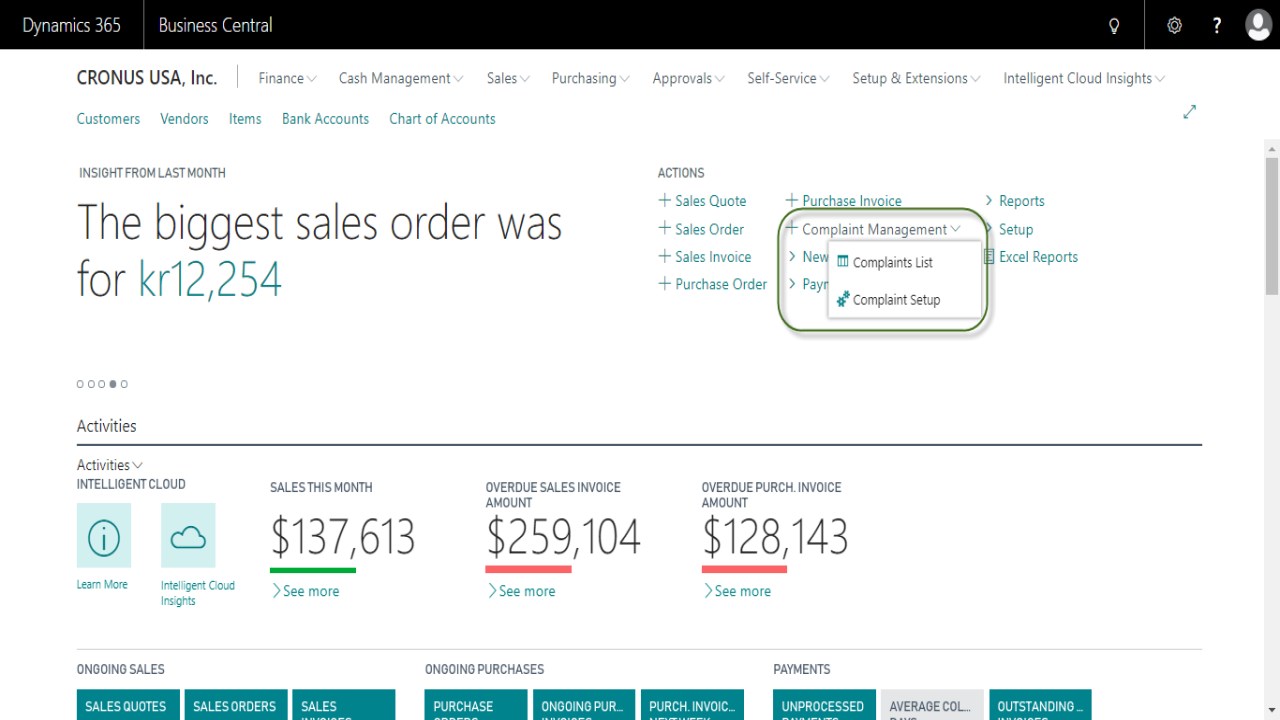Open the Items list
Screen dimensions: 1280x720
tap(245, 118)
